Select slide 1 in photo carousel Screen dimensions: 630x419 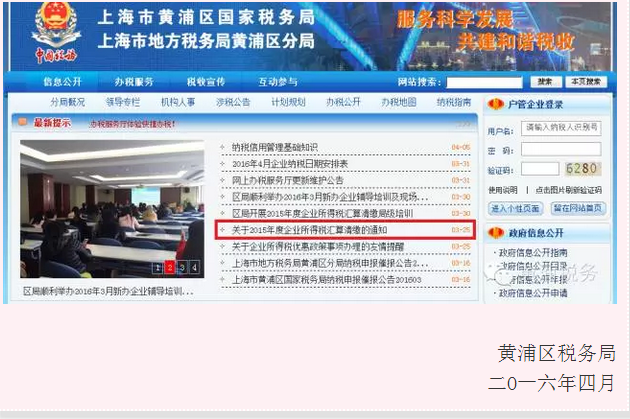coord(158,268)
